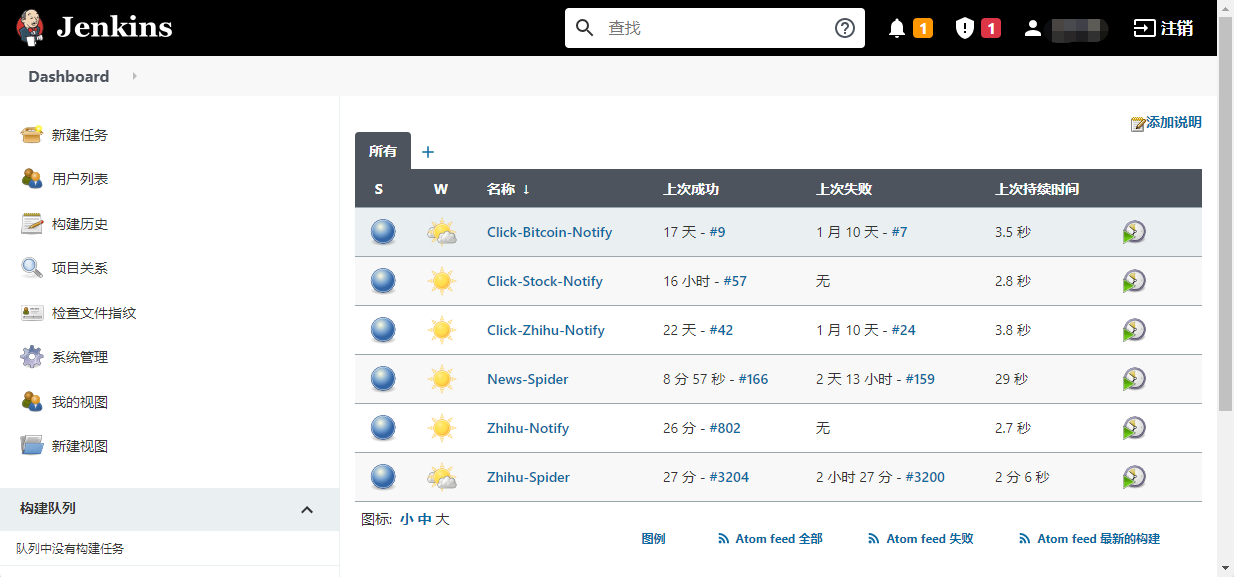The width and height of the screenshot is (1234, 577).
Task: Expand the Dashboard breadcrumb arrow
Action: coord(135,76)
